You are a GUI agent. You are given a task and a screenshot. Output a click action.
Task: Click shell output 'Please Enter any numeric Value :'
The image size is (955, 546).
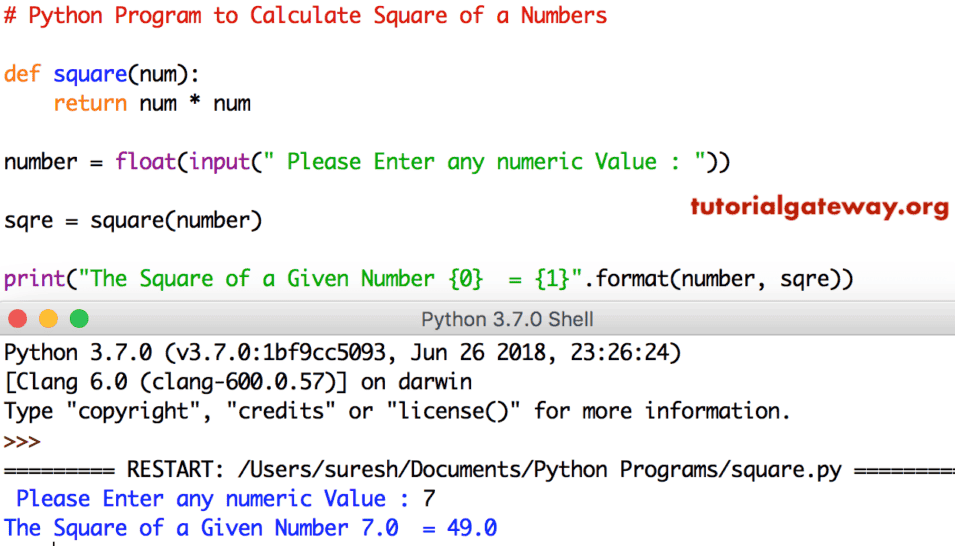213,499
